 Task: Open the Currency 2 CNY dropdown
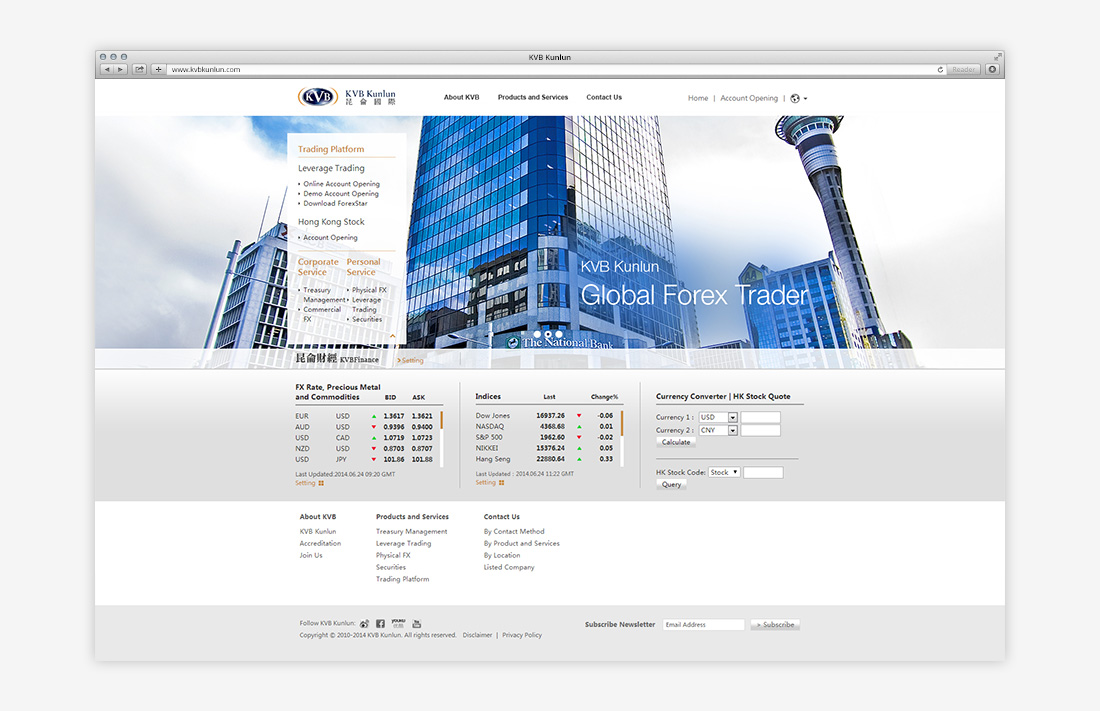pyautogui.click(x=732, y=431)
